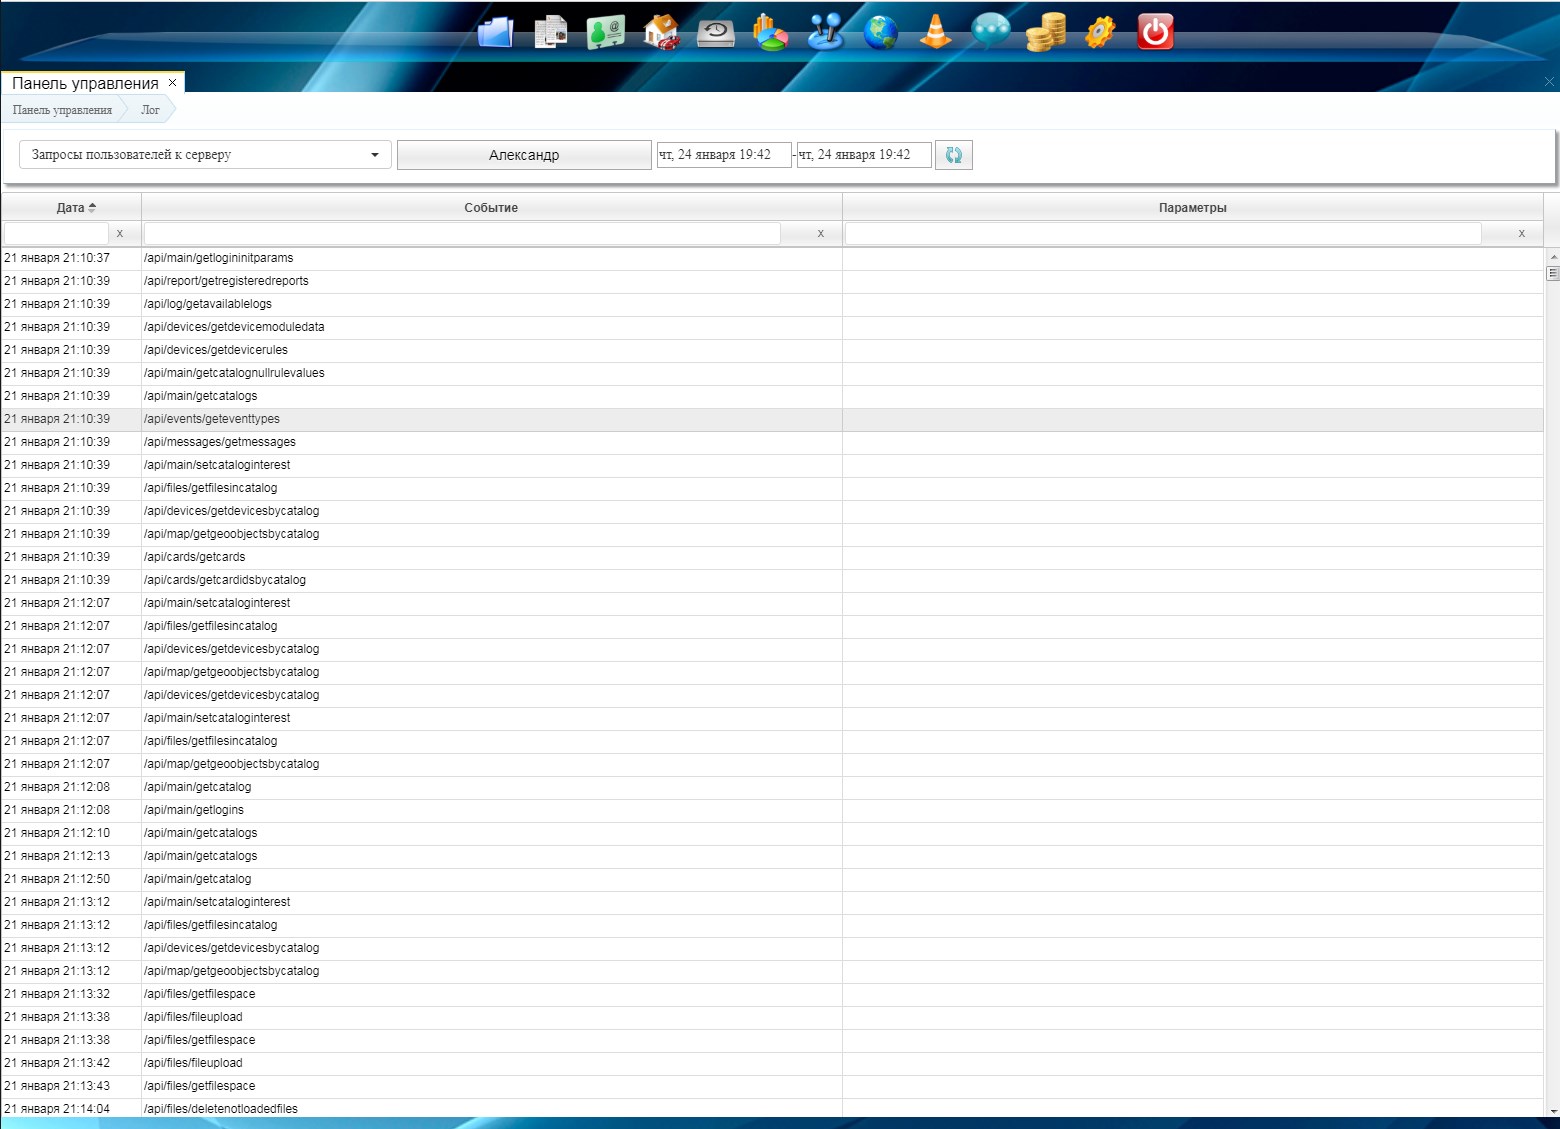Open the blue folder icon in top dock
The width and height of the screenshot is (1560, 1129).
(x=495, y=32)
